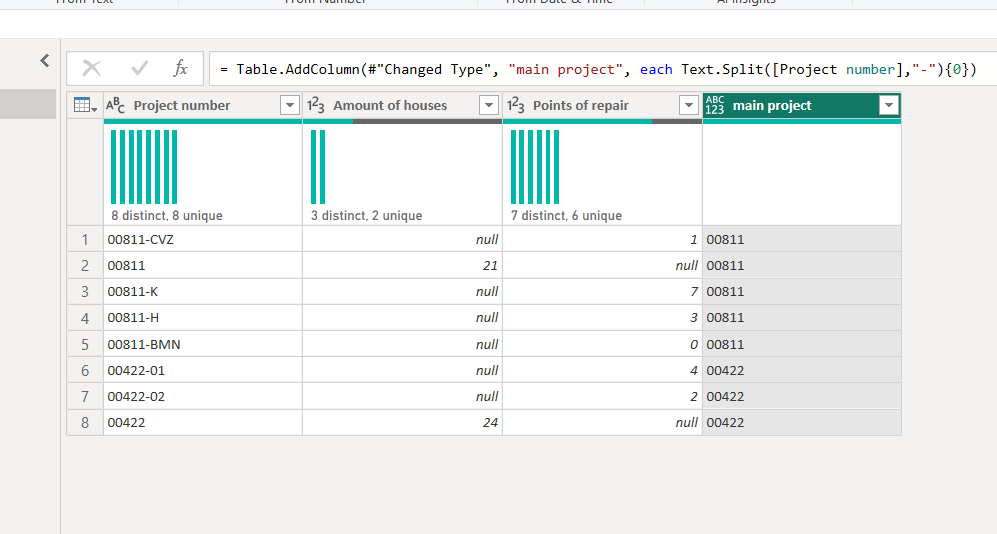Open the main project filter dropdown
The image size is (997, 534).
pyautogui.click(x=889, y=106)
